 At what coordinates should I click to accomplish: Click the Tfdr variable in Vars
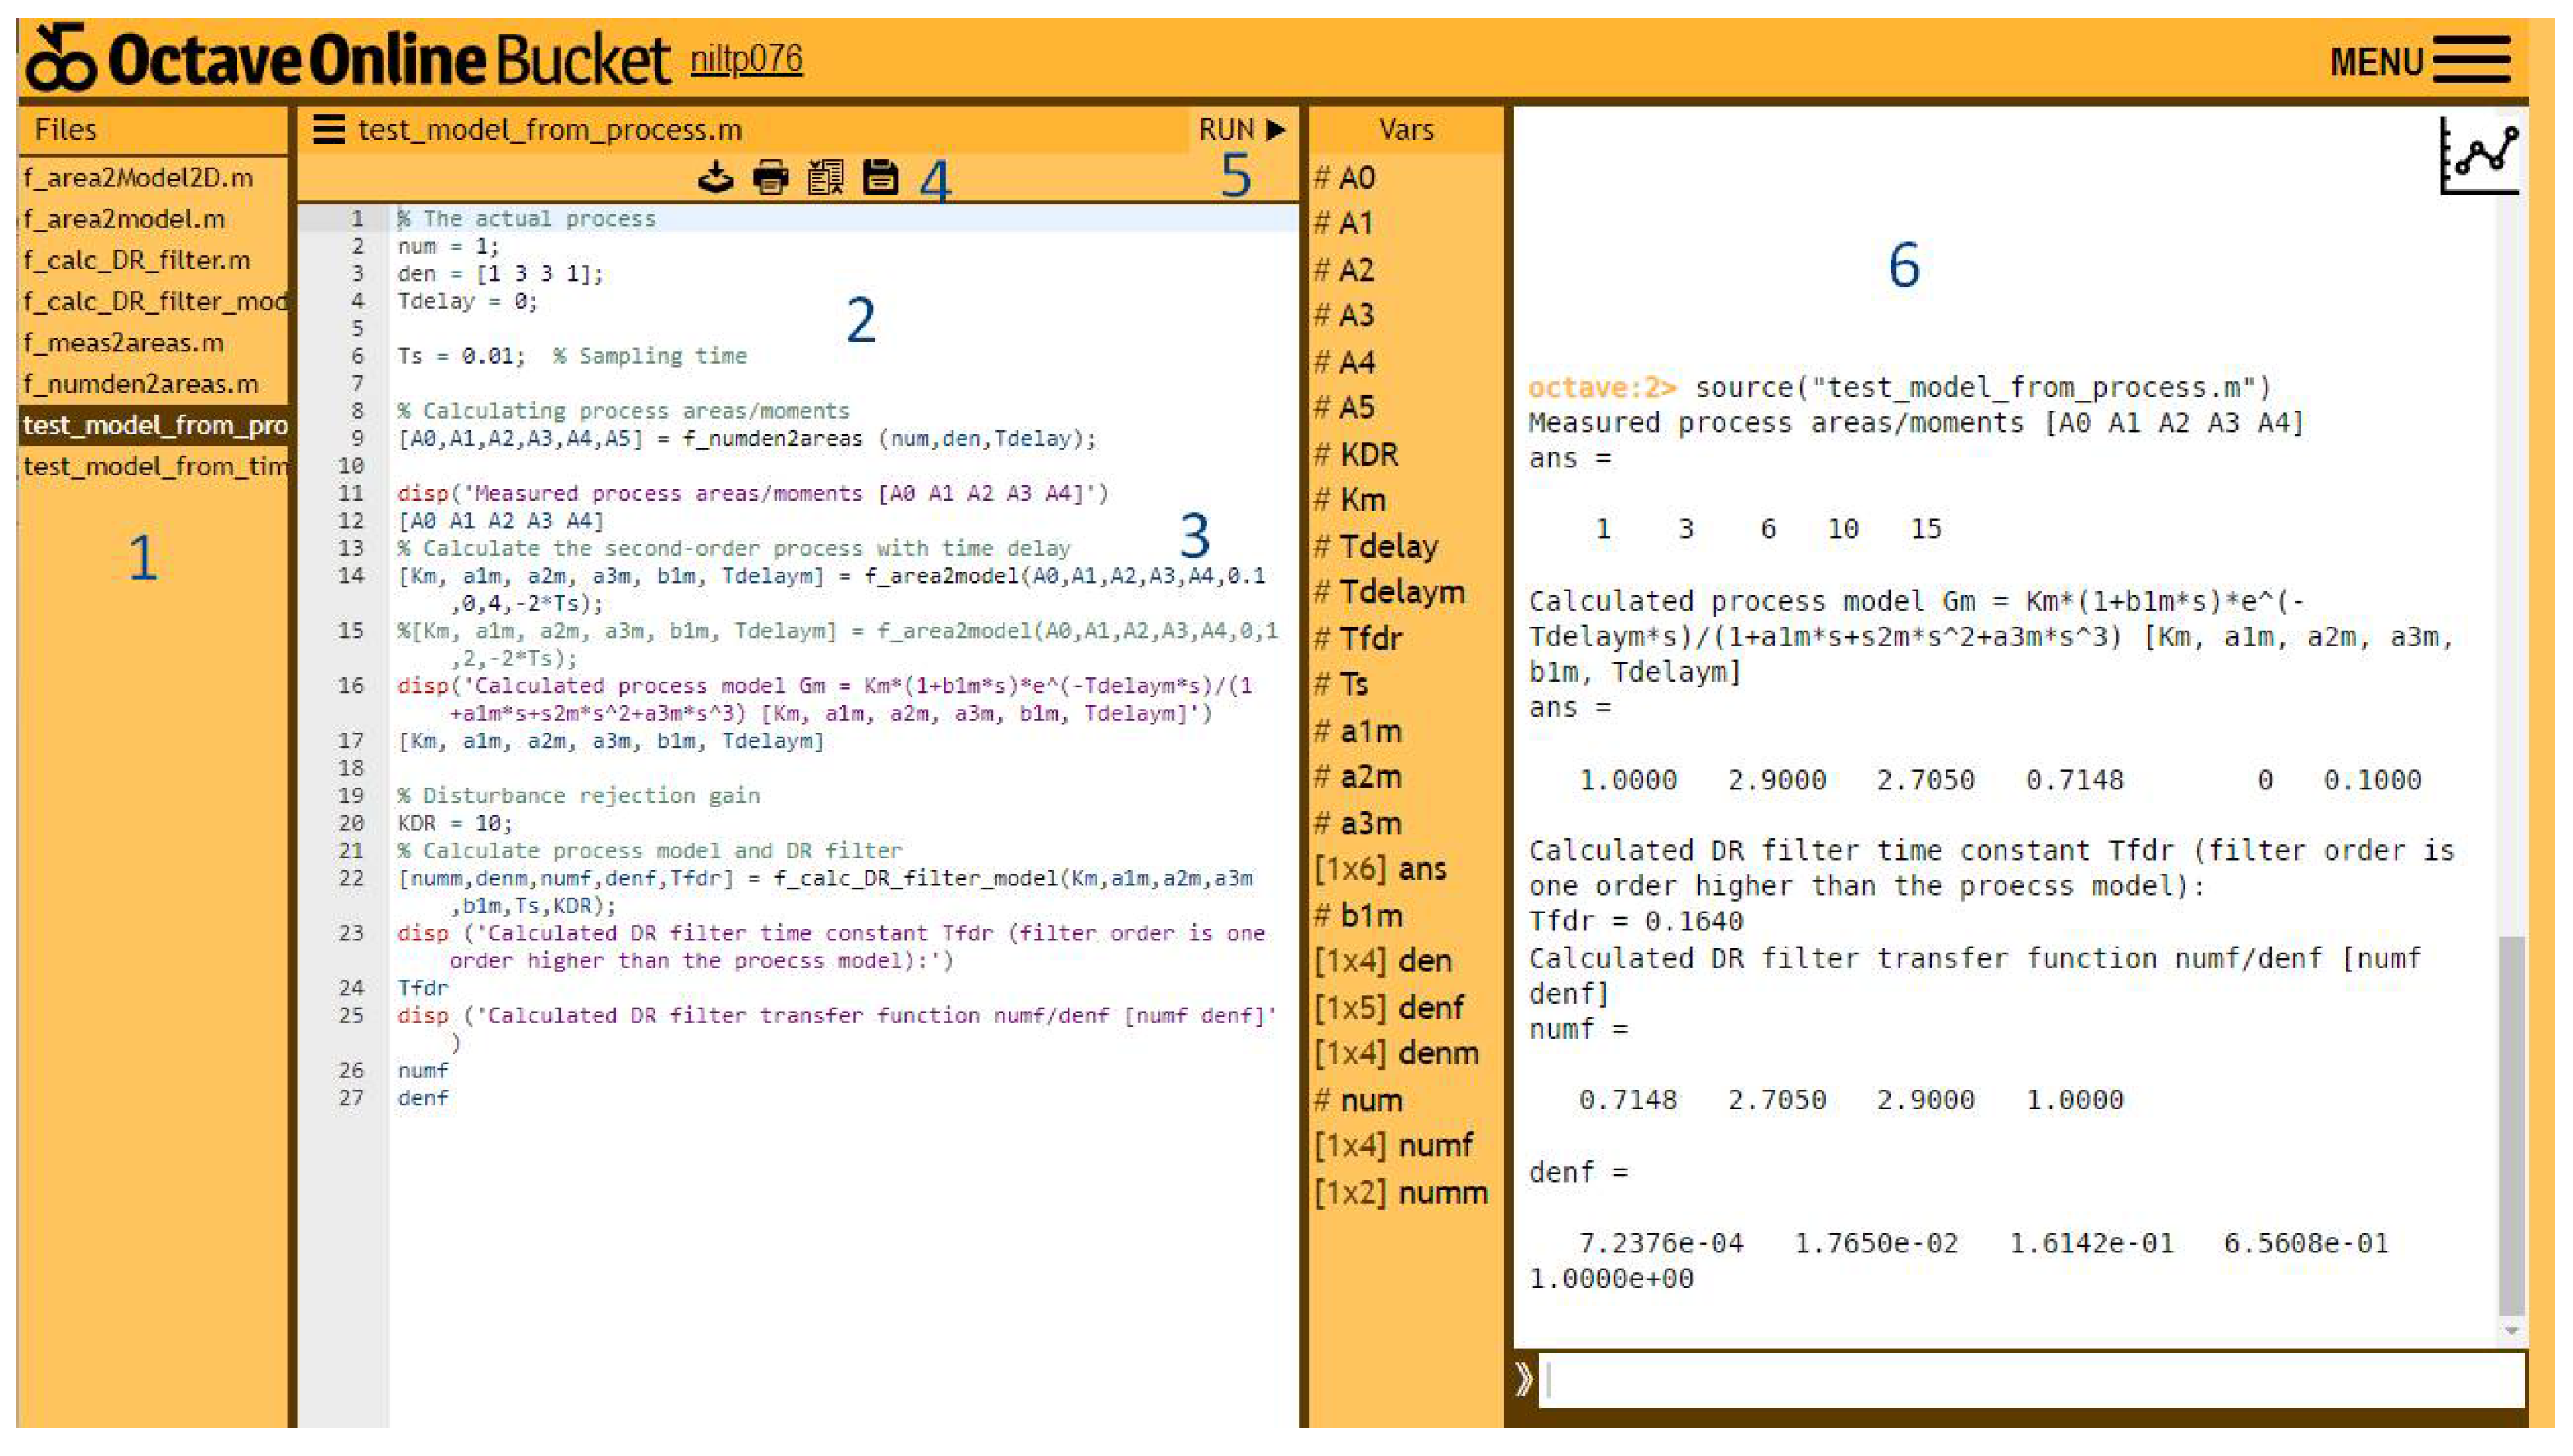pyautogui.click(x=1371, y=638)
